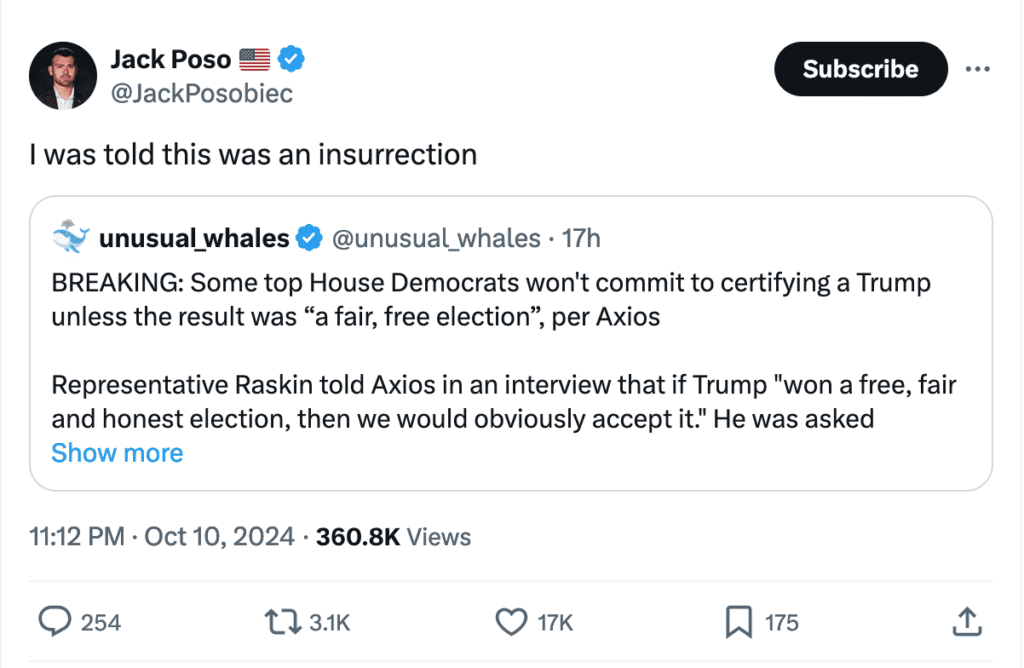This screenshot has height=668, width=1024.
Task: Open the @unusual_whales handle in quoted tweet
Action: tap(439, 238)
